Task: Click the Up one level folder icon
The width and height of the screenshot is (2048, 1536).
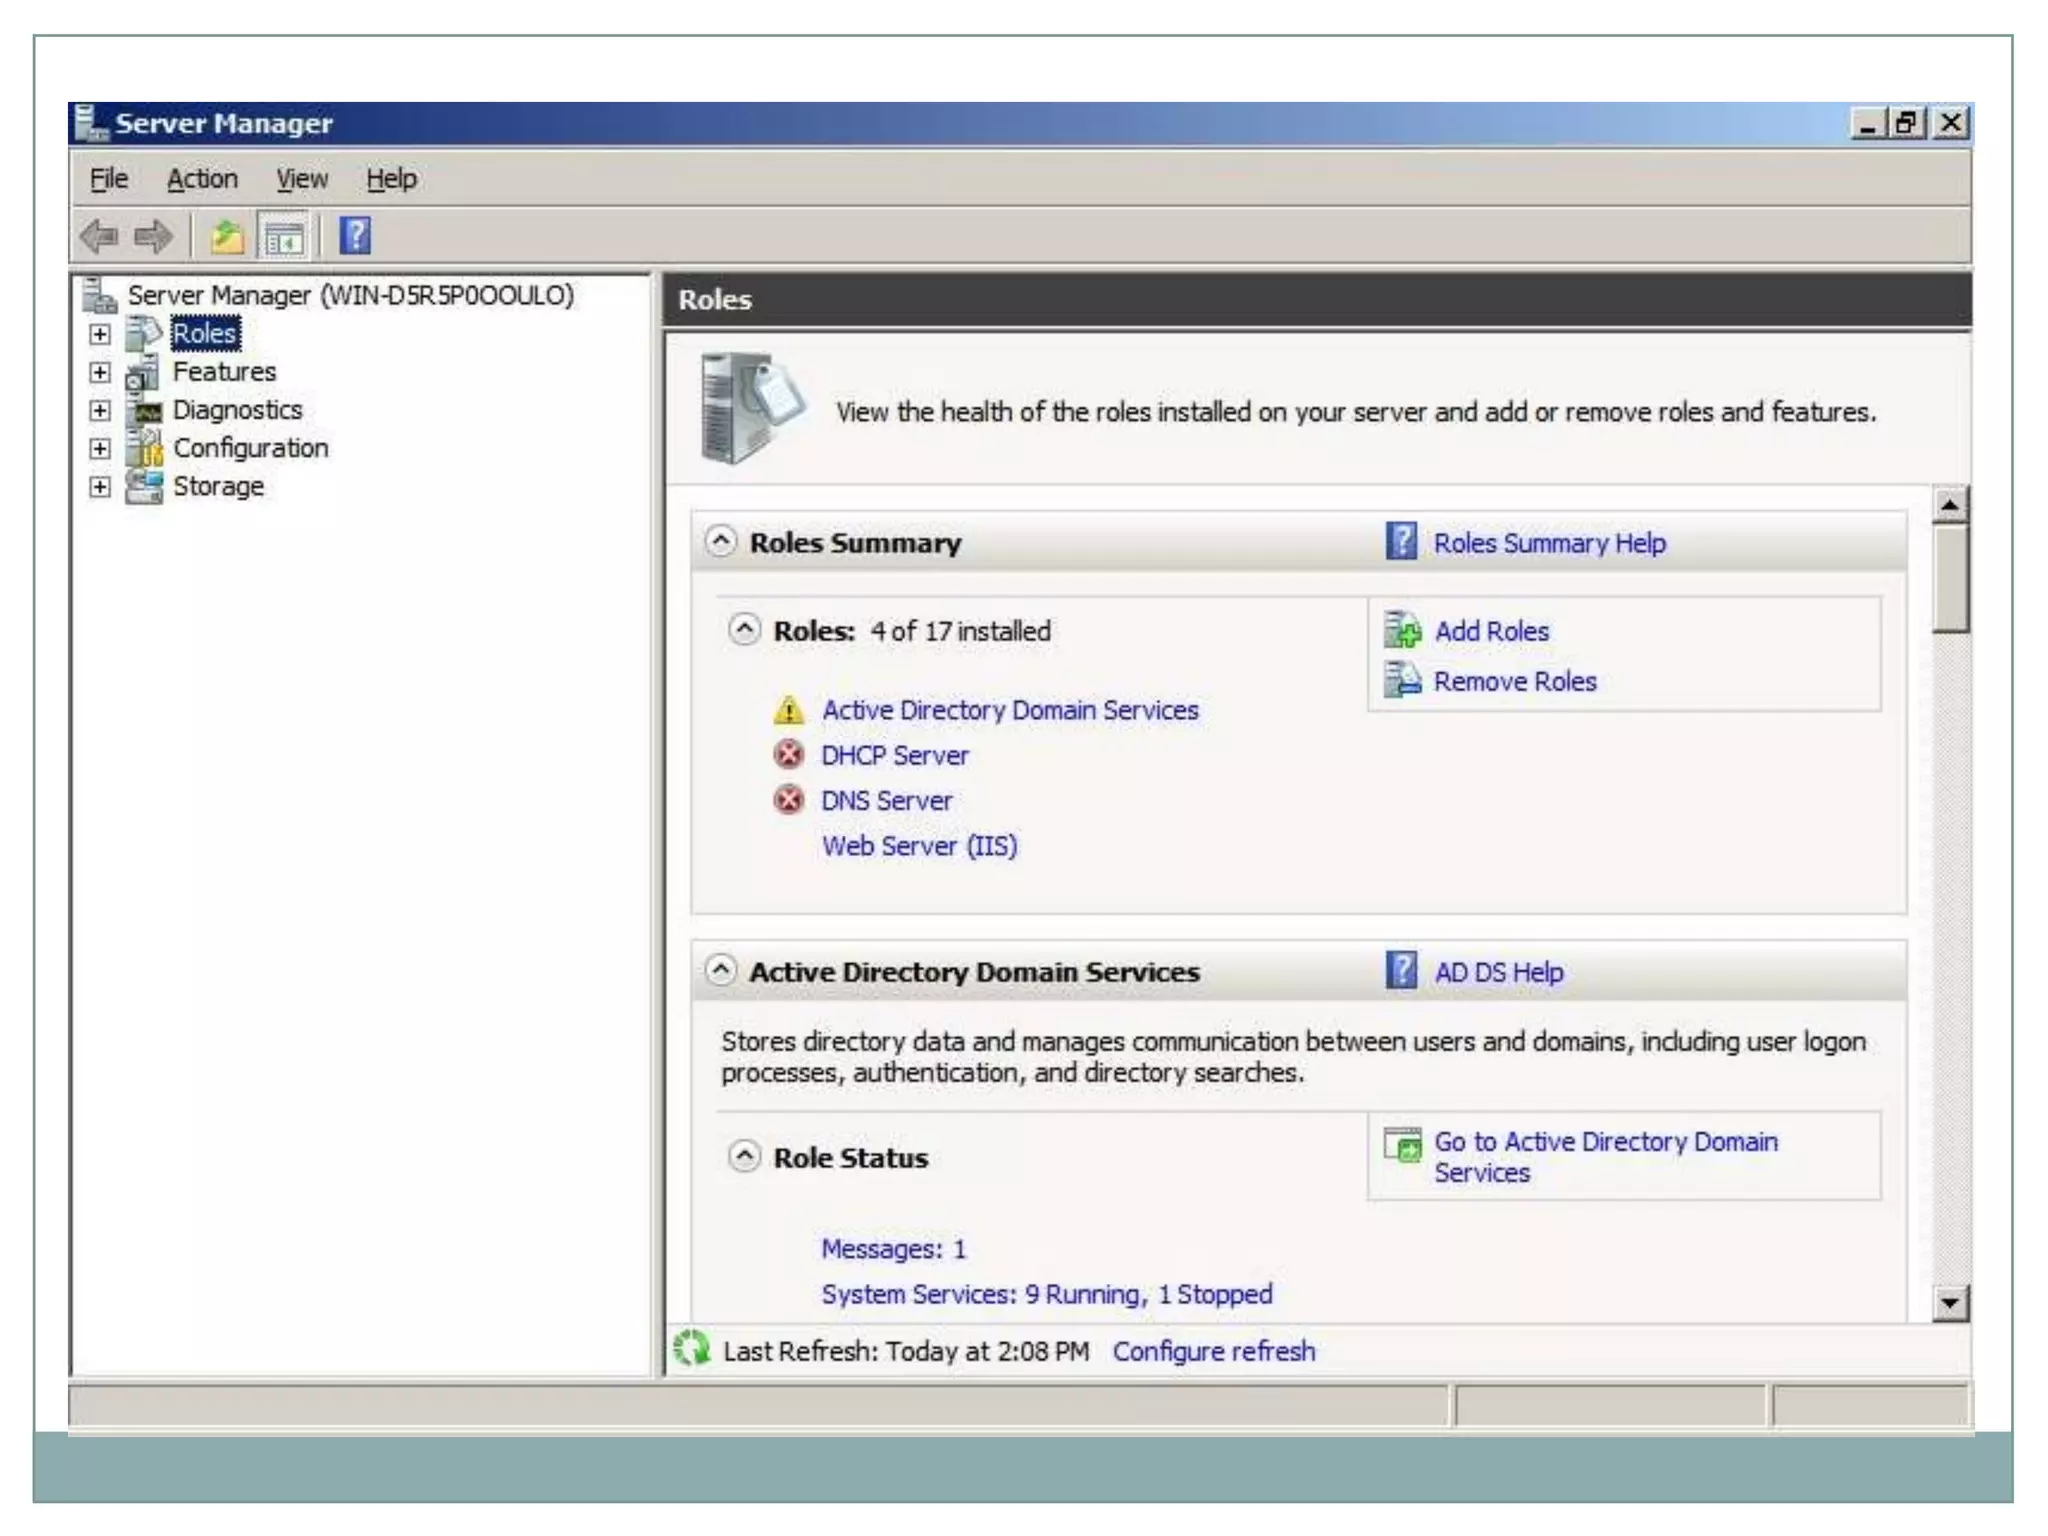Action: 227,237
